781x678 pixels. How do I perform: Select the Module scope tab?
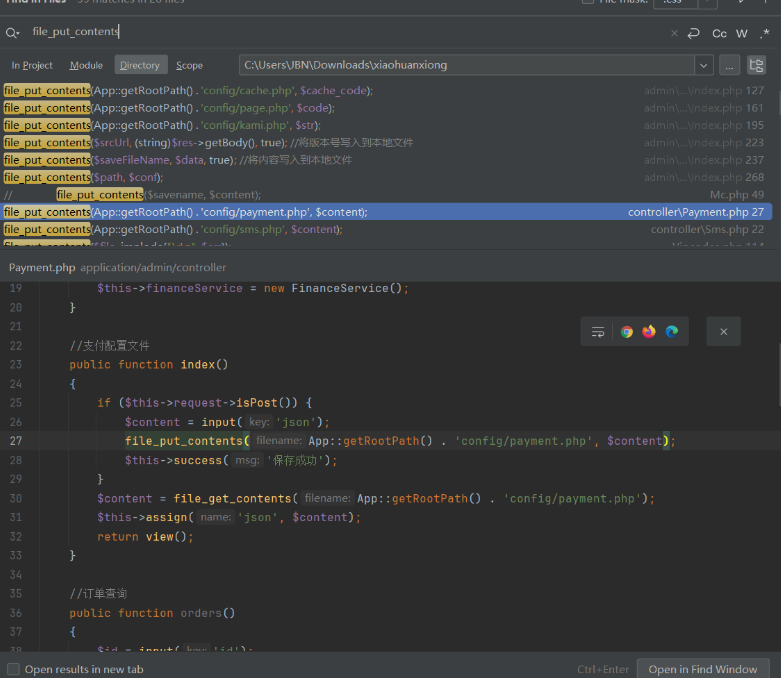click(86, 65)
